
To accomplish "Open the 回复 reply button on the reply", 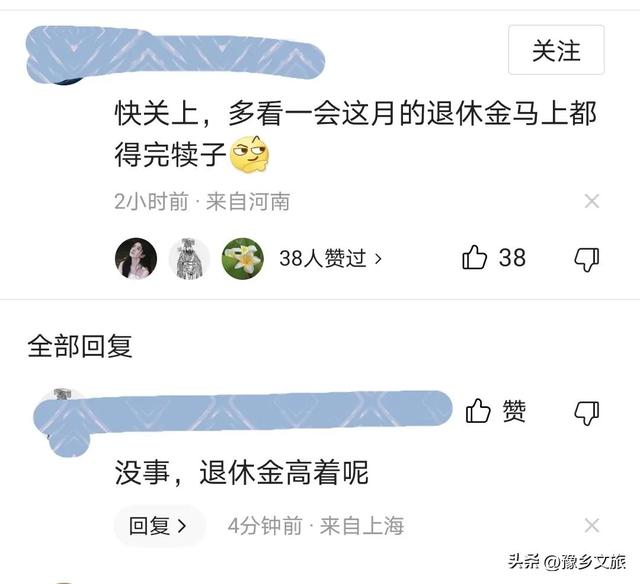I will coord(158,526).
